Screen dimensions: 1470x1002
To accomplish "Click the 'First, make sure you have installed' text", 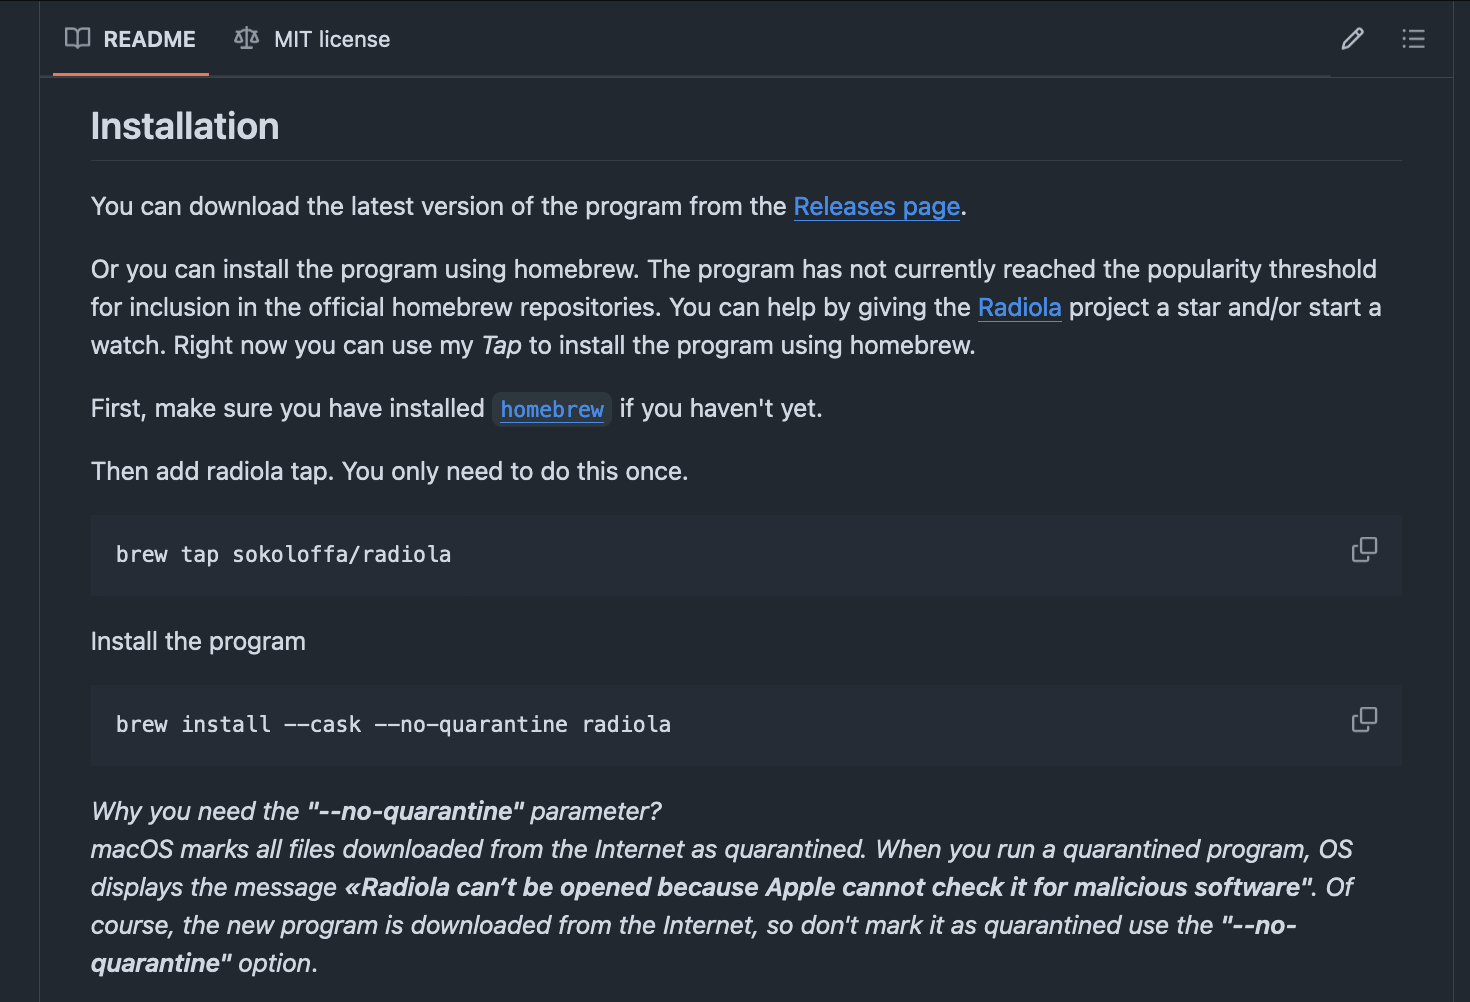I will click(x=288, y=409).
